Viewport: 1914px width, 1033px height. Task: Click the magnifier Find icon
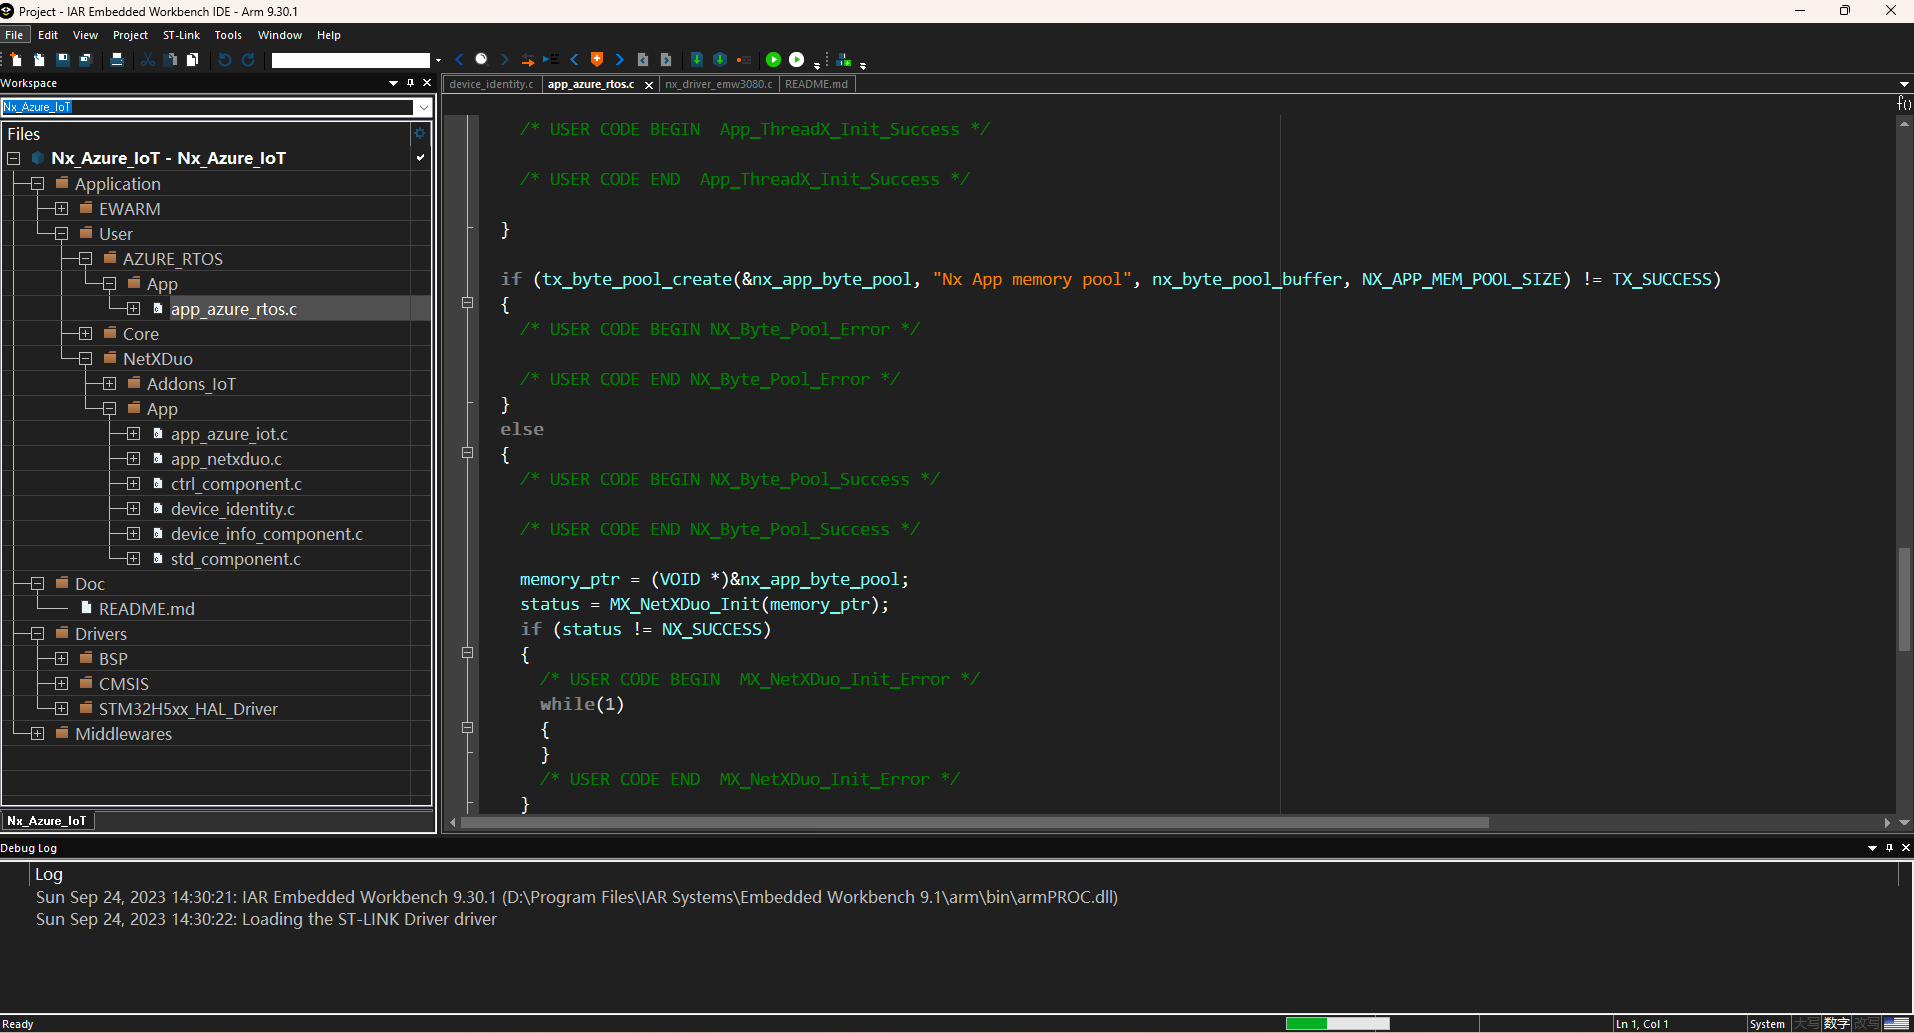481,60
